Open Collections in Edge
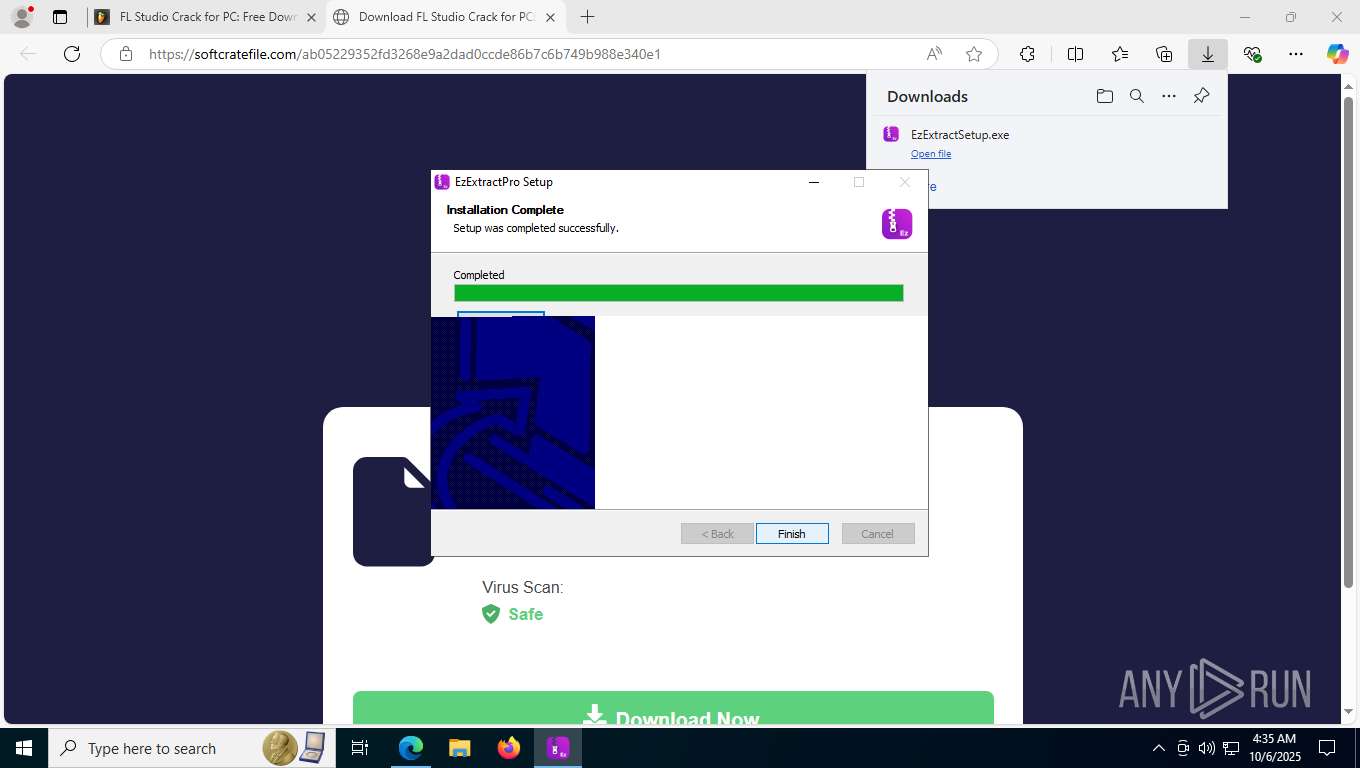 [1164, 54]
